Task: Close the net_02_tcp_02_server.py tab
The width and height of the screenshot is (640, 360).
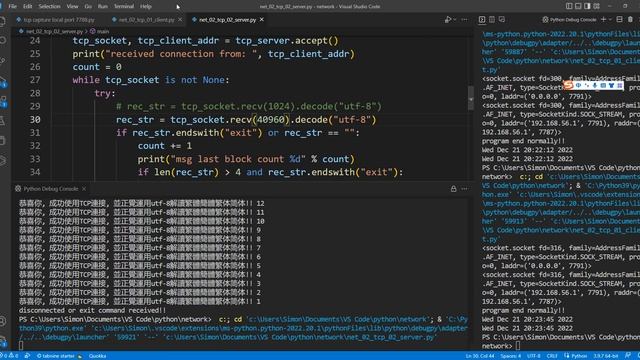Action: pyautogui.click(x=262, y=20)
